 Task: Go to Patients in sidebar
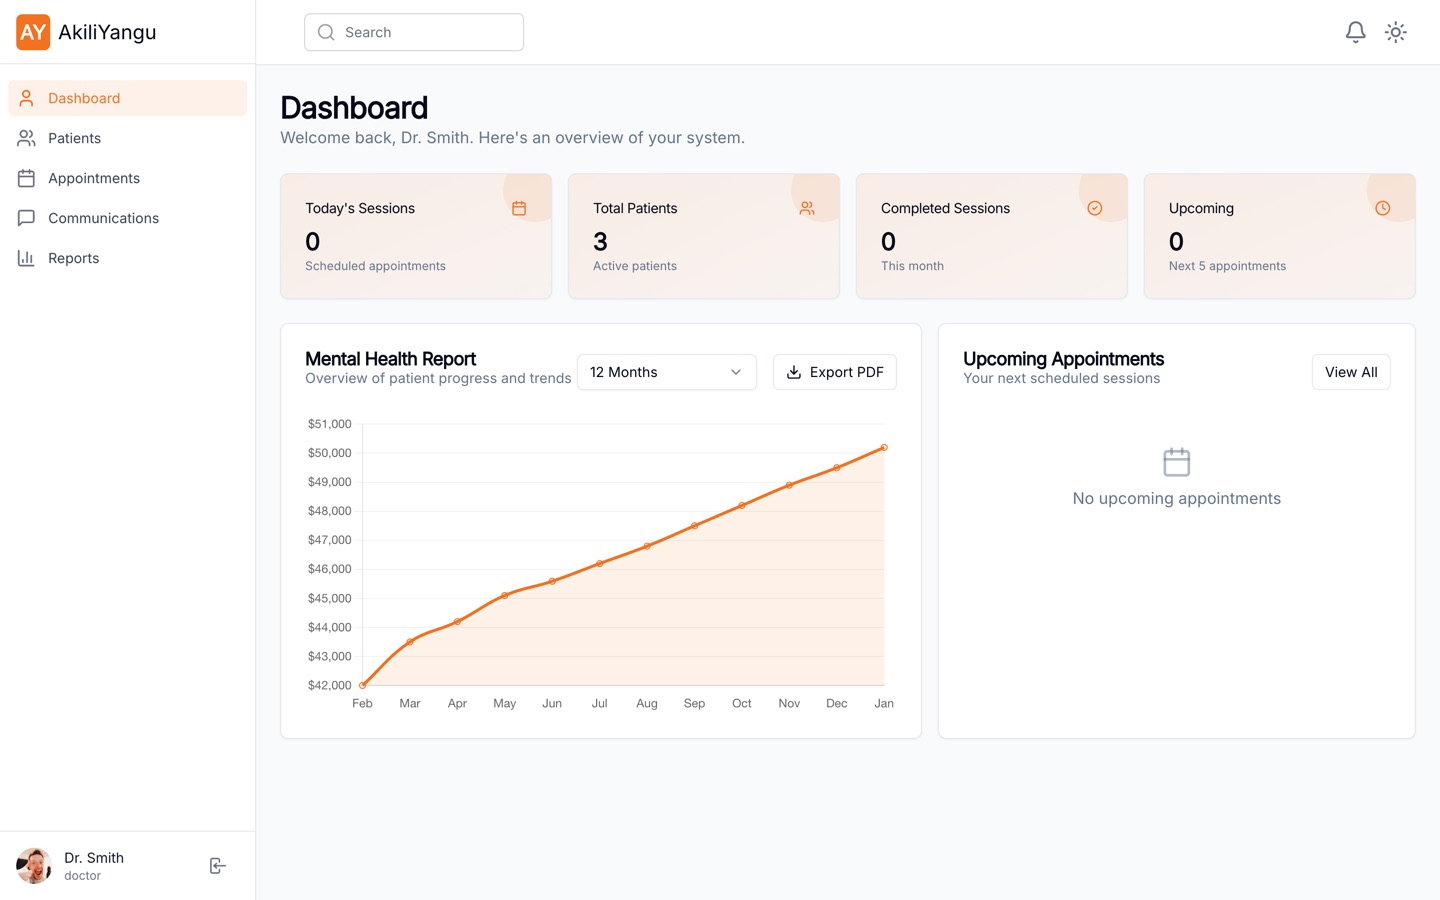pyautogui.click(x=127, y=138)
